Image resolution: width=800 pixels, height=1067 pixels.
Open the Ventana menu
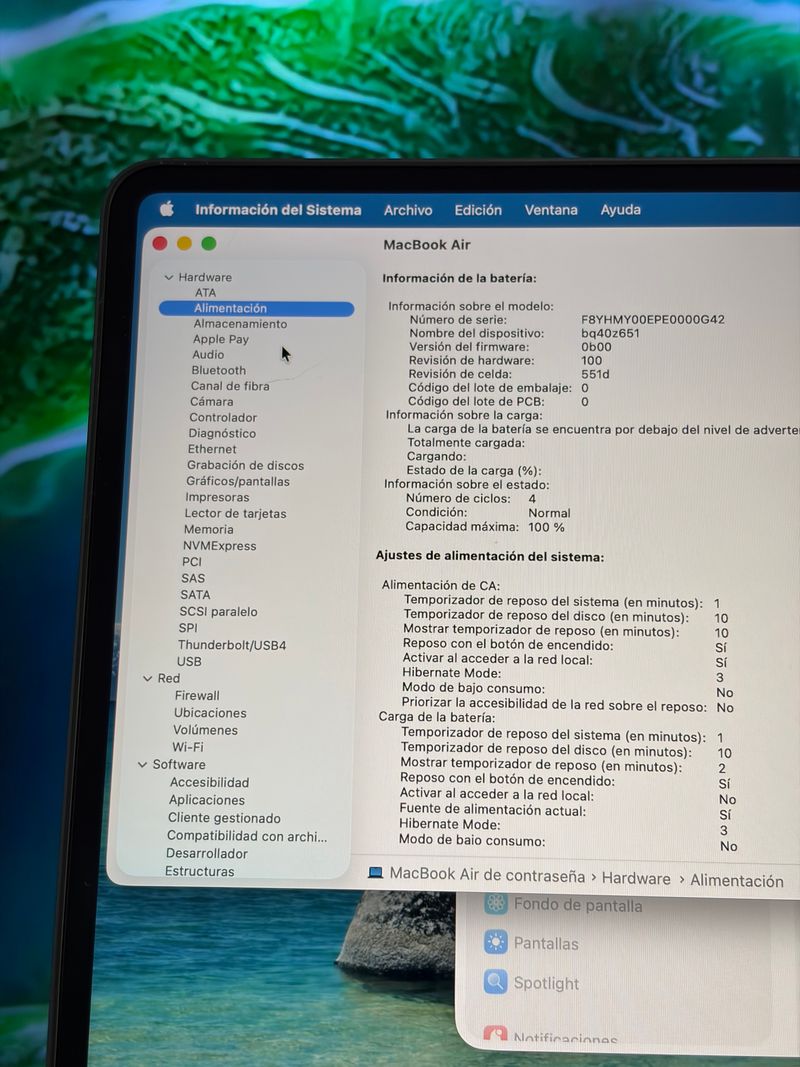(551, 210)
